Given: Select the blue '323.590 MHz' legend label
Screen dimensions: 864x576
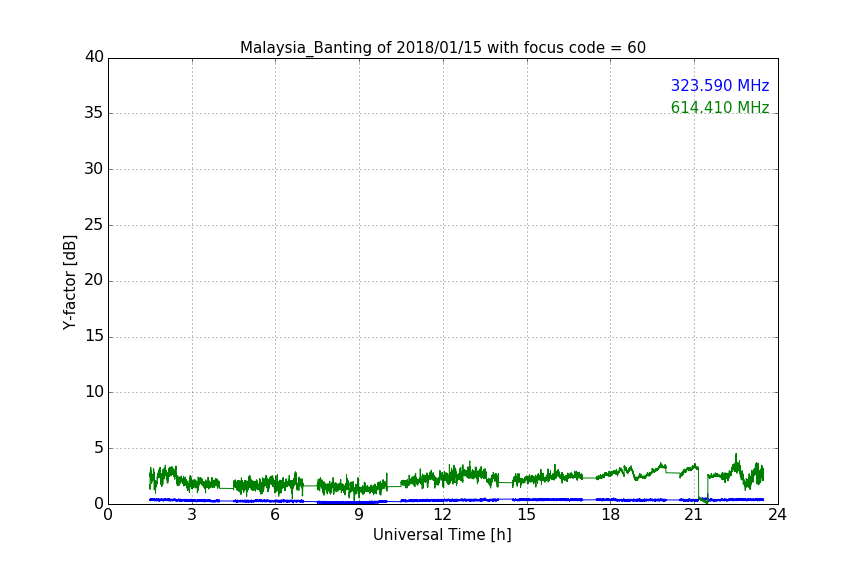Looking at the screenshot, I should click(x=720, y=85).
